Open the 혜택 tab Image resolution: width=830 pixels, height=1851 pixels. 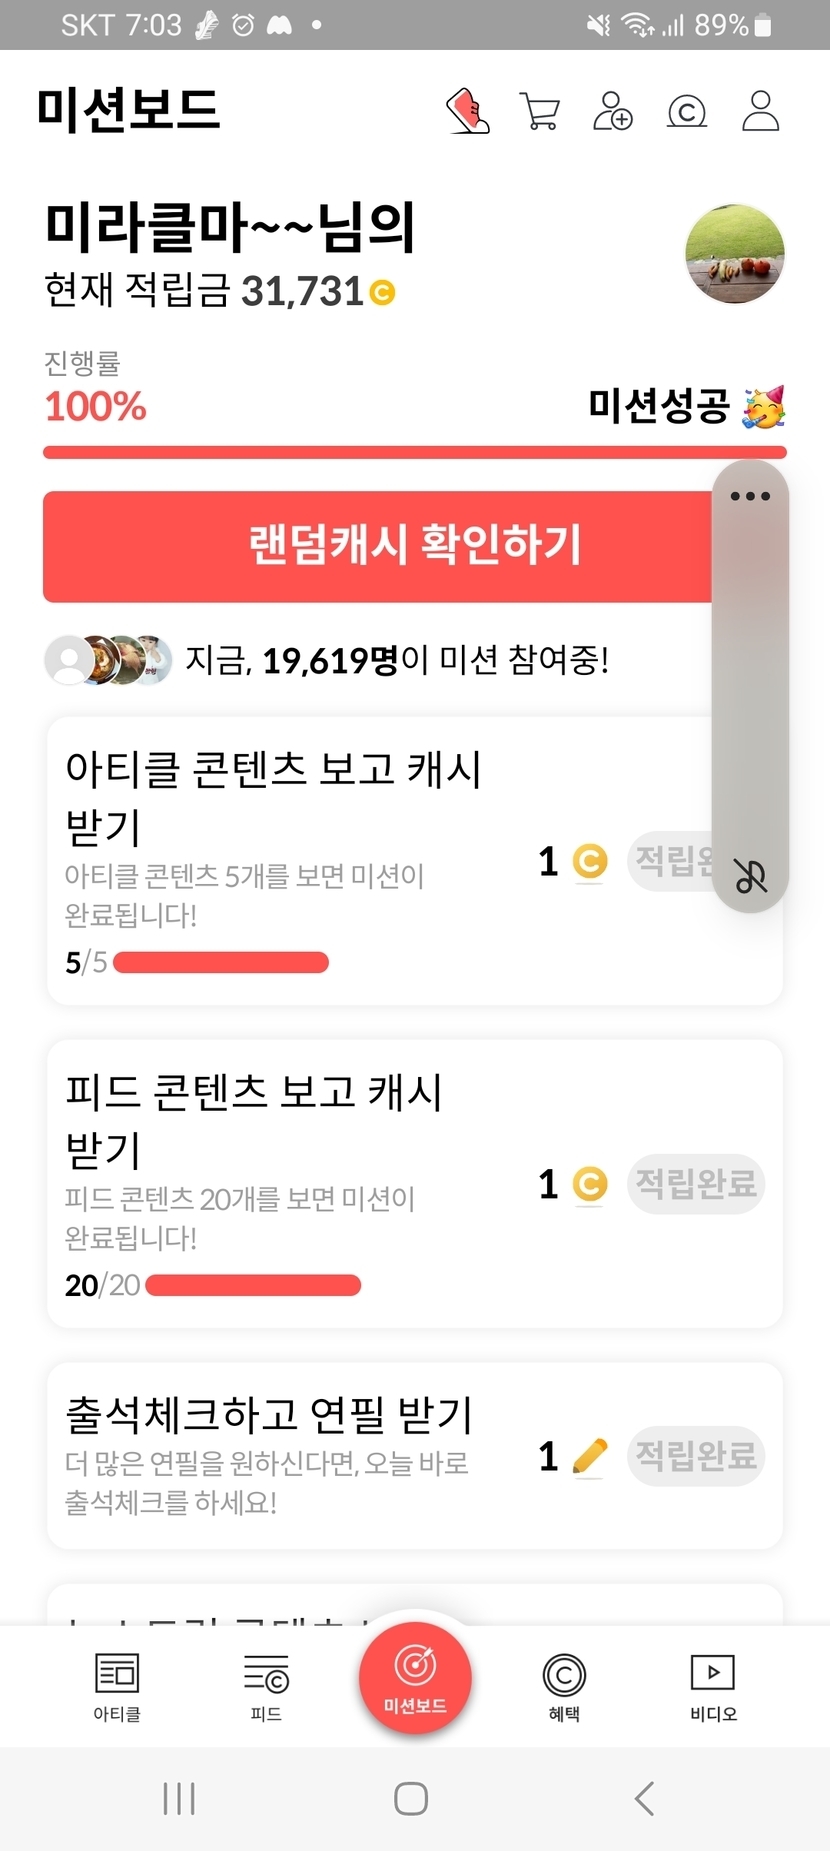point(564,1687)
